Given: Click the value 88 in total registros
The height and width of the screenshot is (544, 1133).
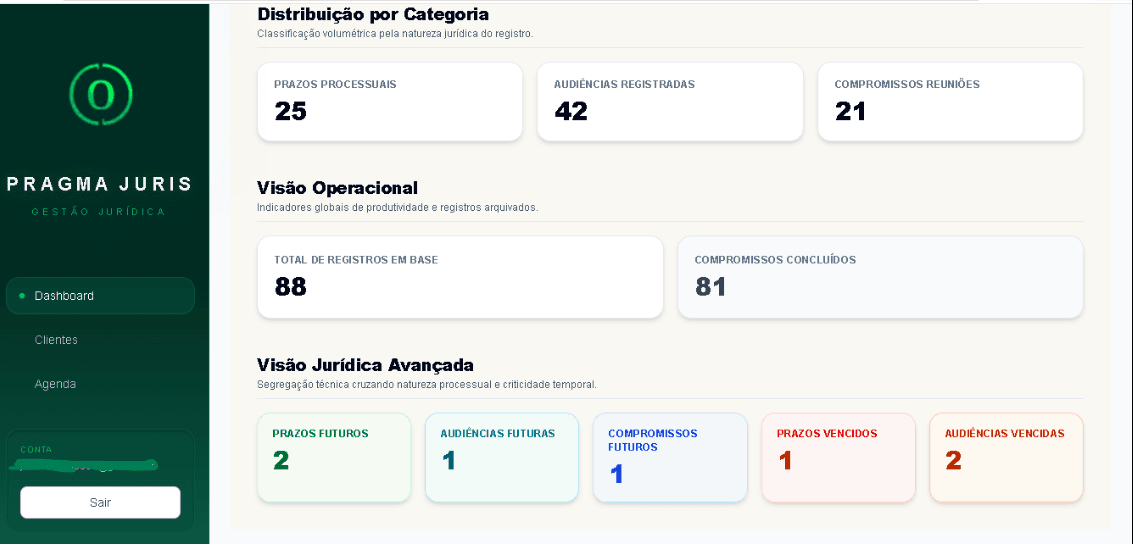Looking at the screenshot, I should coord(290,287).
